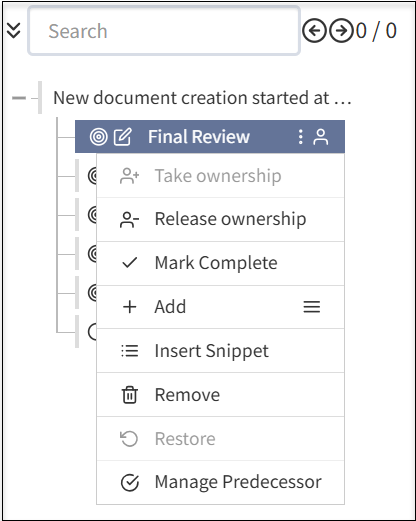
Task: Collapse the New document creation tree node
Action: click(19, 98)
